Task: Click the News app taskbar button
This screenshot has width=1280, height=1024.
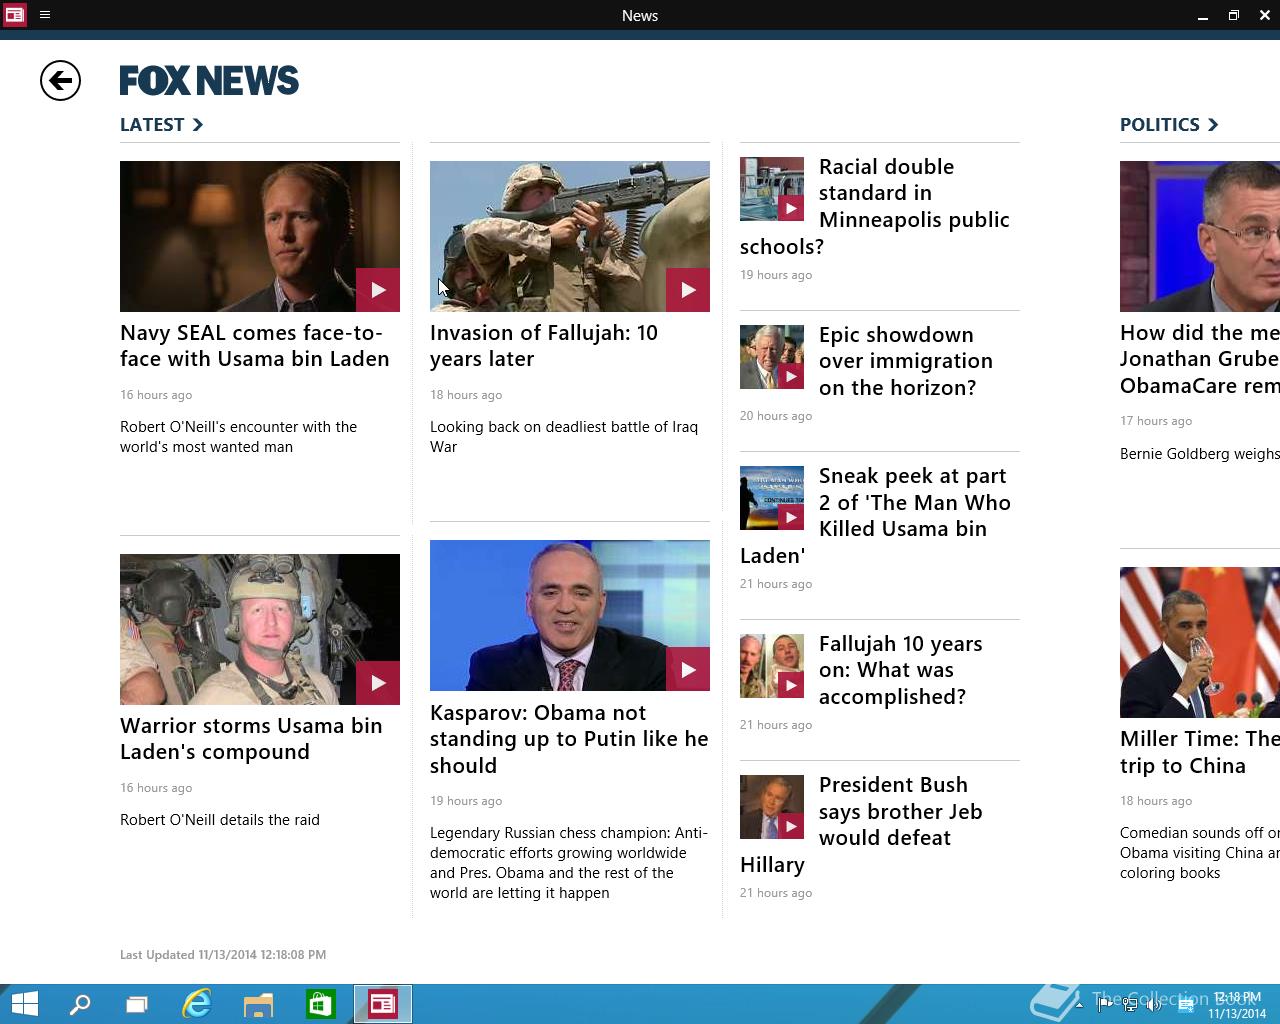Action: (383, 1004)
